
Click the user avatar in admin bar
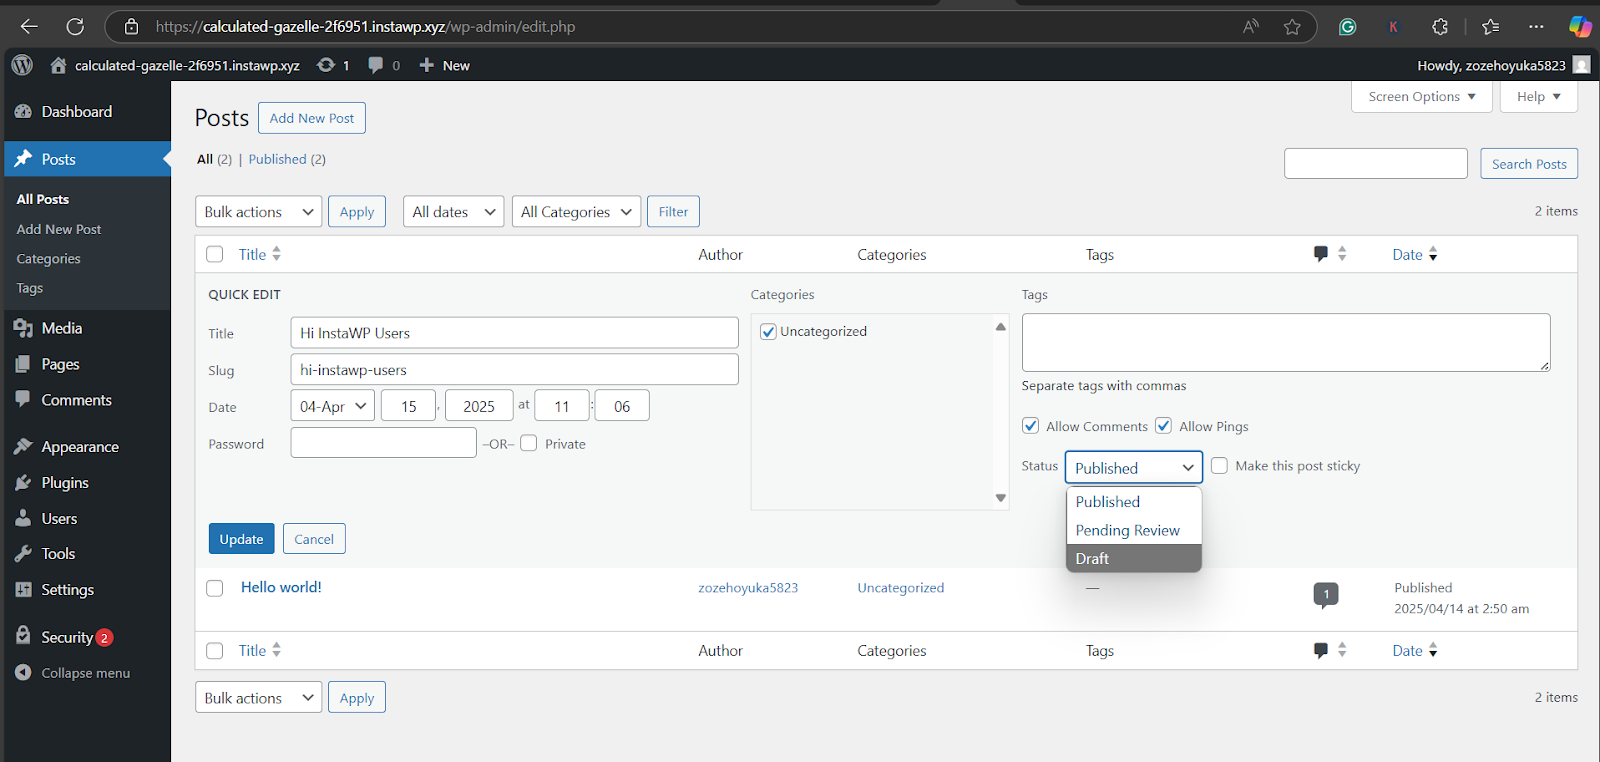point(1581,65)
